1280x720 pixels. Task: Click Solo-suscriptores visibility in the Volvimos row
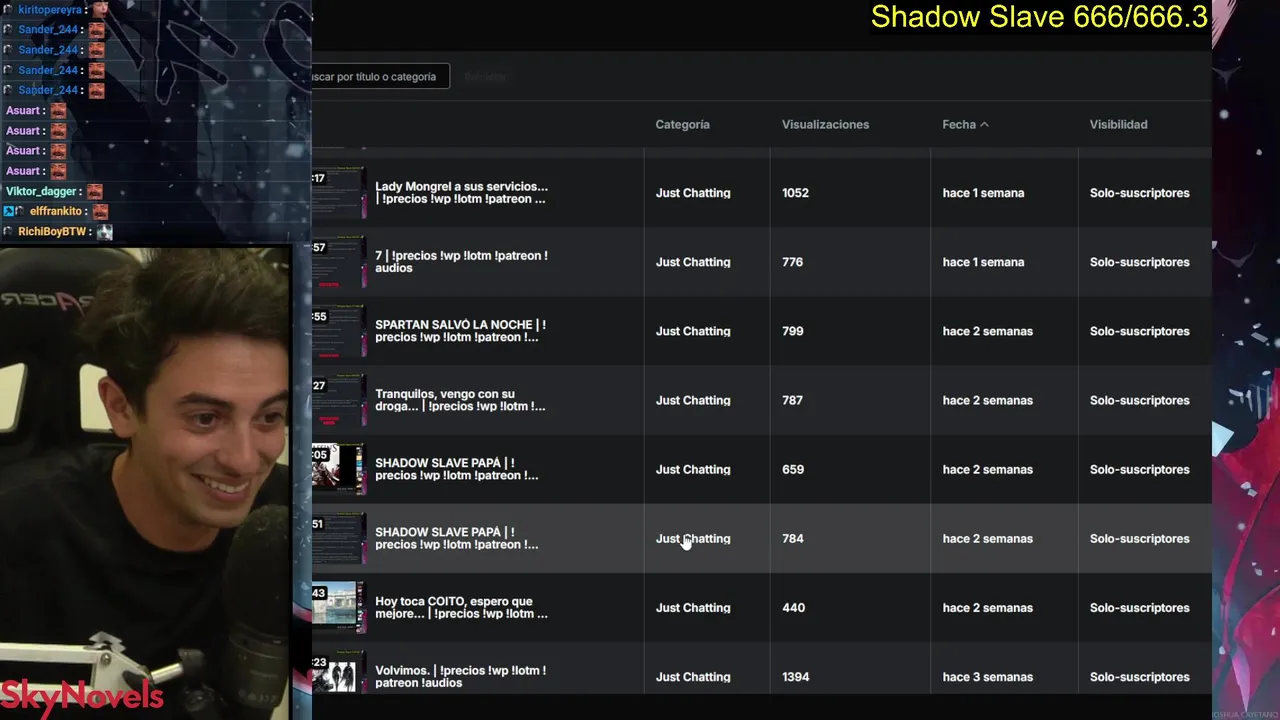pos(1139,677)
